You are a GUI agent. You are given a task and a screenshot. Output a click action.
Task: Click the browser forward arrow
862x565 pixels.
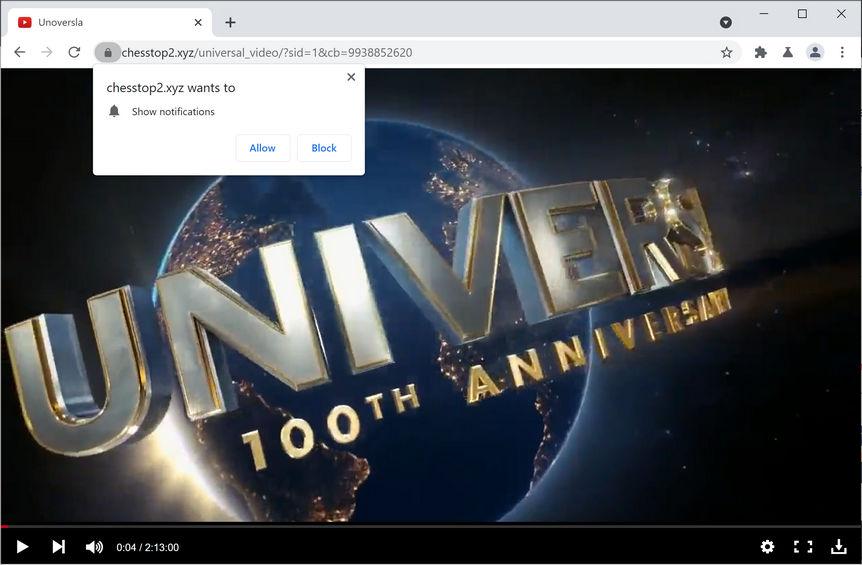tap(47, 52)
